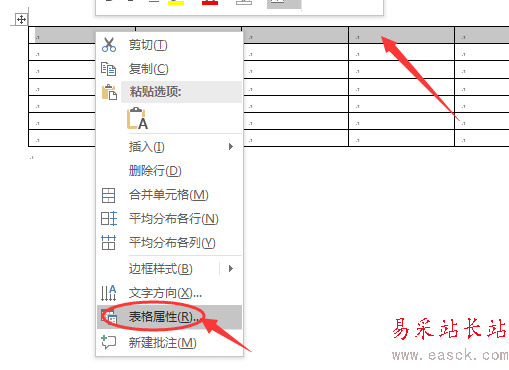Click the copy icon beside 复制(C)
The height and width of the screenshot is (370, 509).
tap(109, 69)
